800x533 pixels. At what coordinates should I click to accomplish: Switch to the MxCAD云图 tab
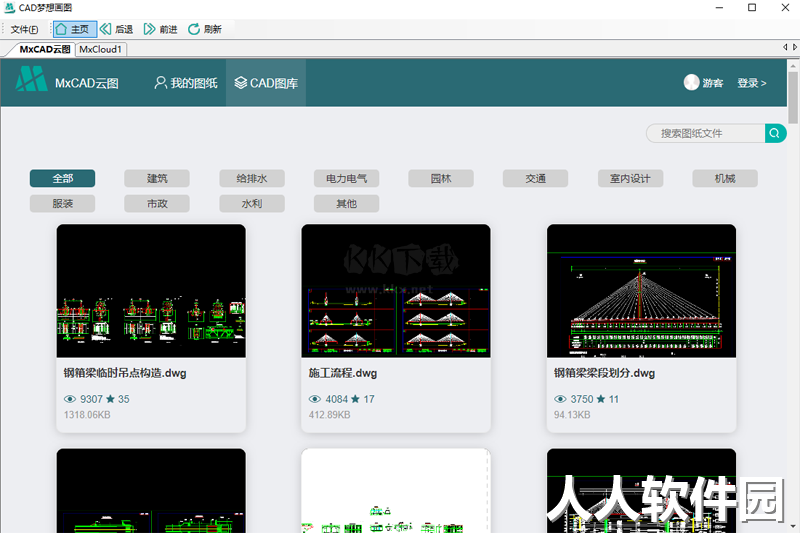(x=44, y=49)
